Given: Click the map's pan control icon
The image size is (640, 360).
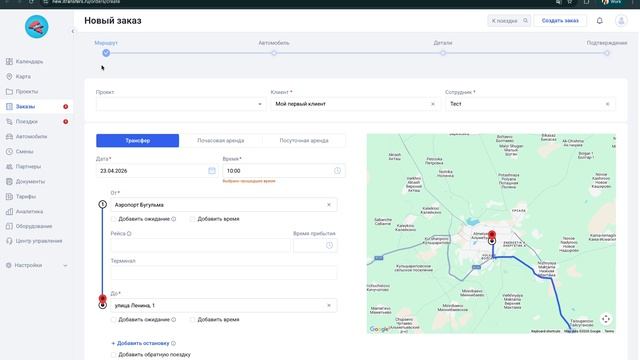Looking at the screenshot, I should pos(606,319).
